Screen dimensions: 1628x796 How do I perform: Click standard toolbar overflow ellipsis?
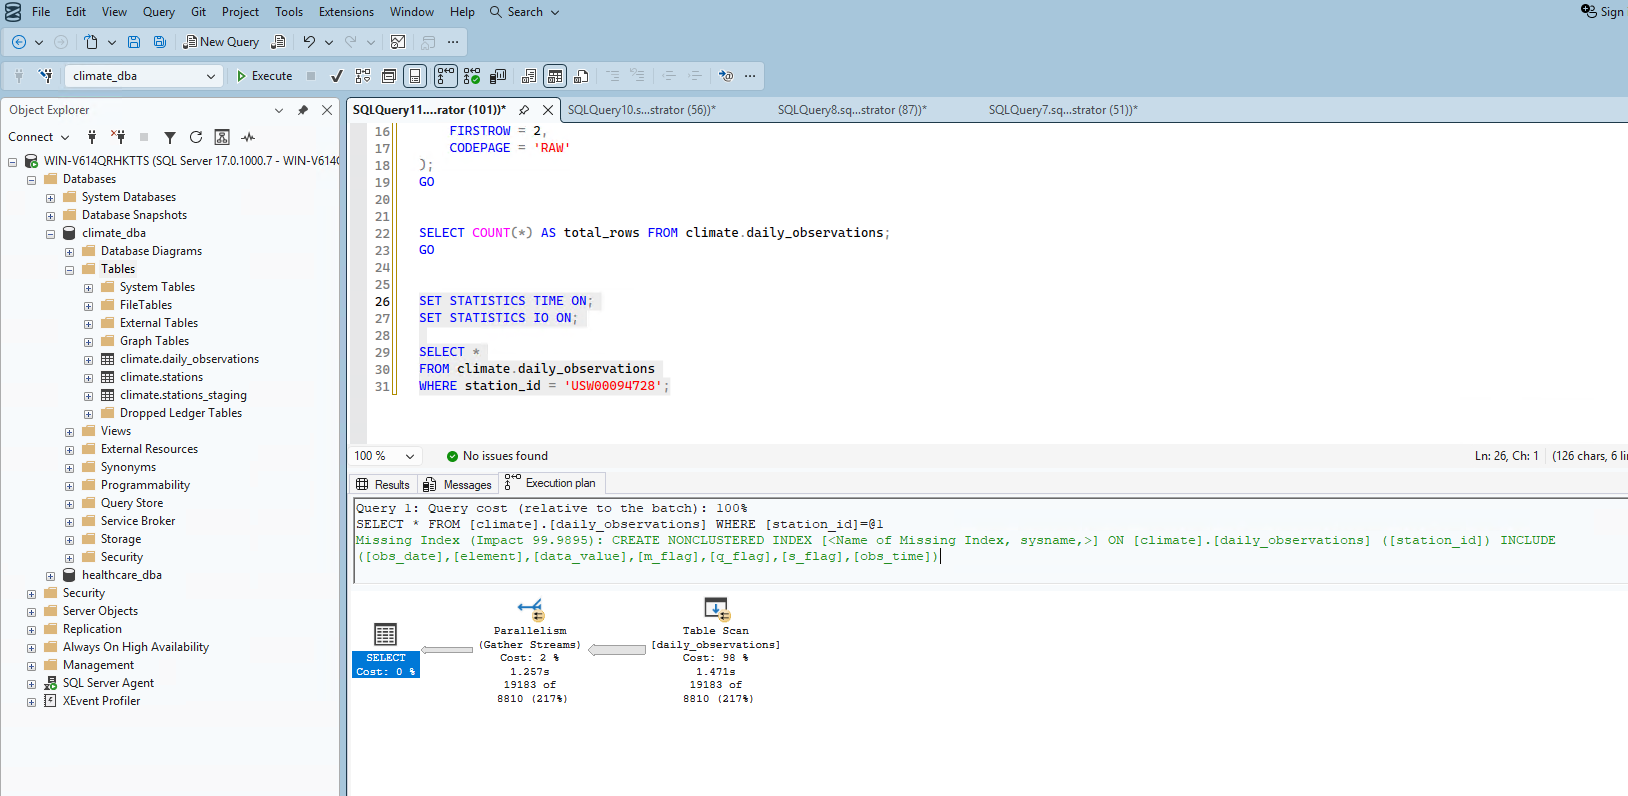pyautogui.click(x=453, y=42)
